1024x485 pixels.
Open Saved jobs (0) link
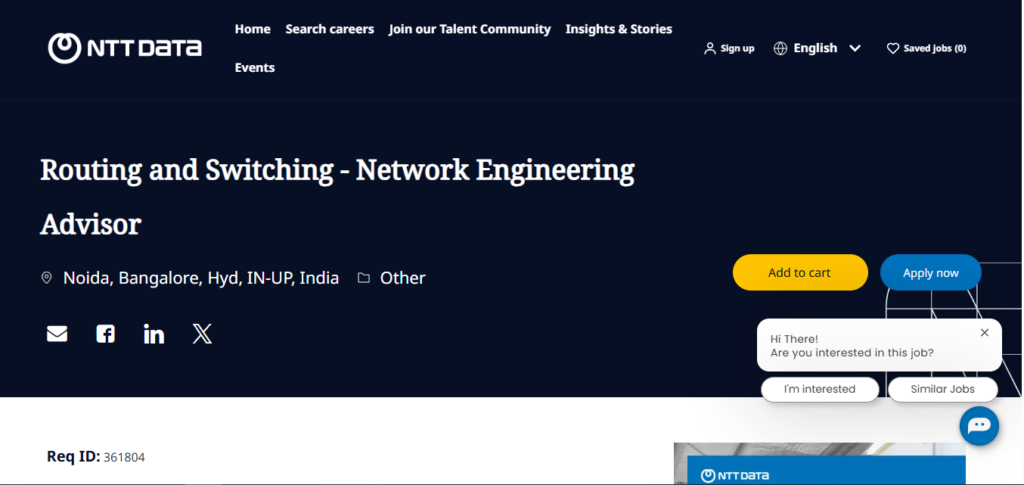(935, 48)
